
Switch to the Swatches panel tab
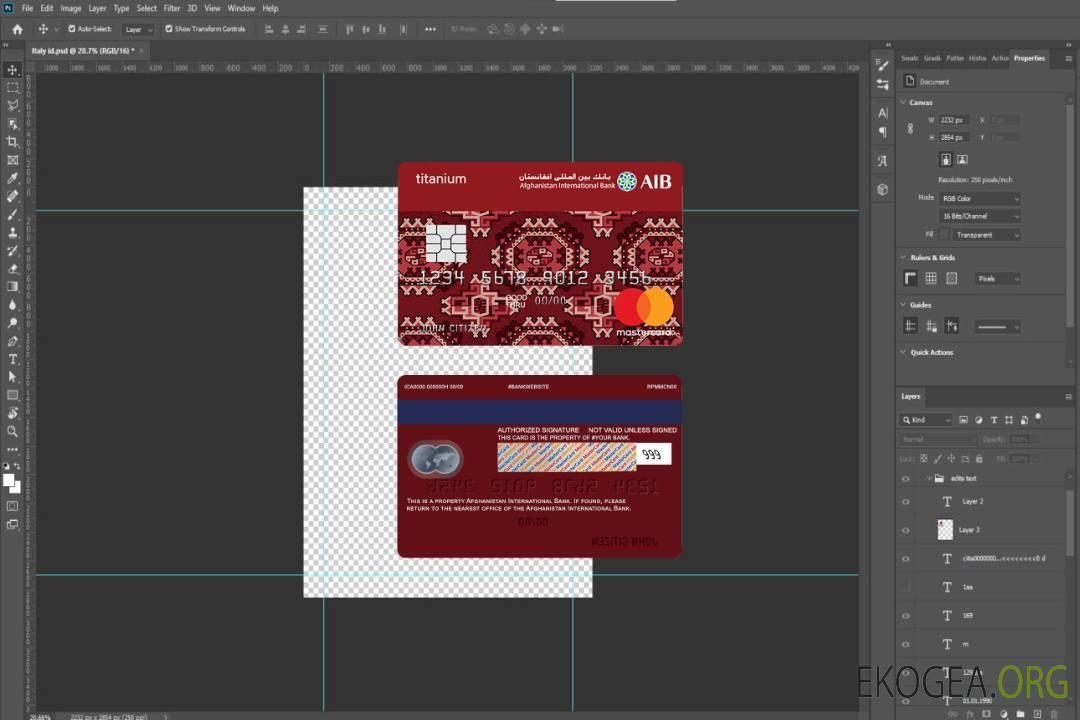pos(908,58)
